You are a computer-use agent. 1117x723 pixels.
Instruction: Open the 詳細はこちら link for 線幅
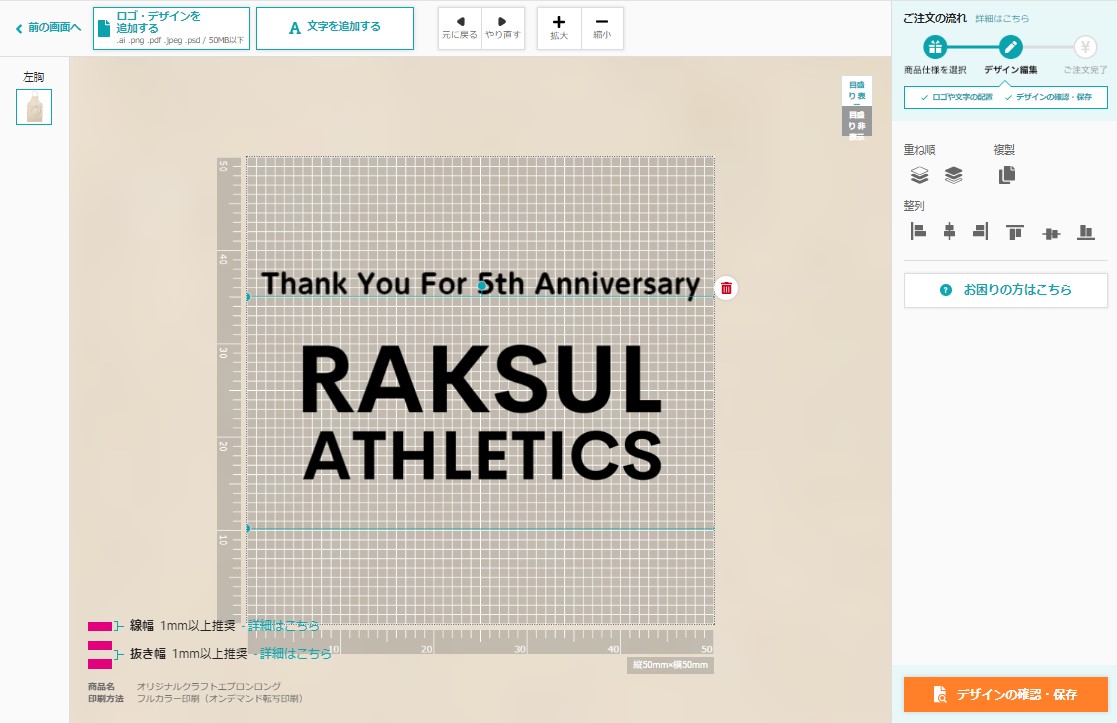(284, 625)
